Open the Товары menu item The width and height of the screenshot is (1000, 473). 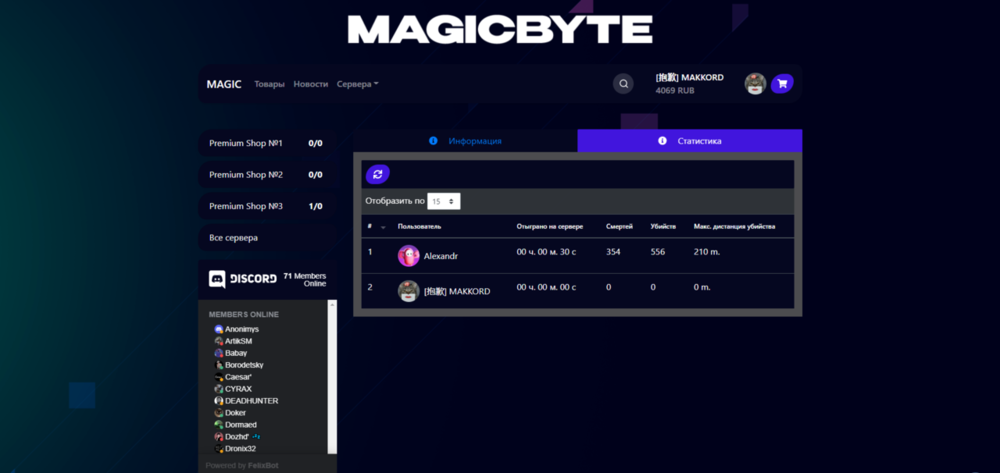point(270,84)
